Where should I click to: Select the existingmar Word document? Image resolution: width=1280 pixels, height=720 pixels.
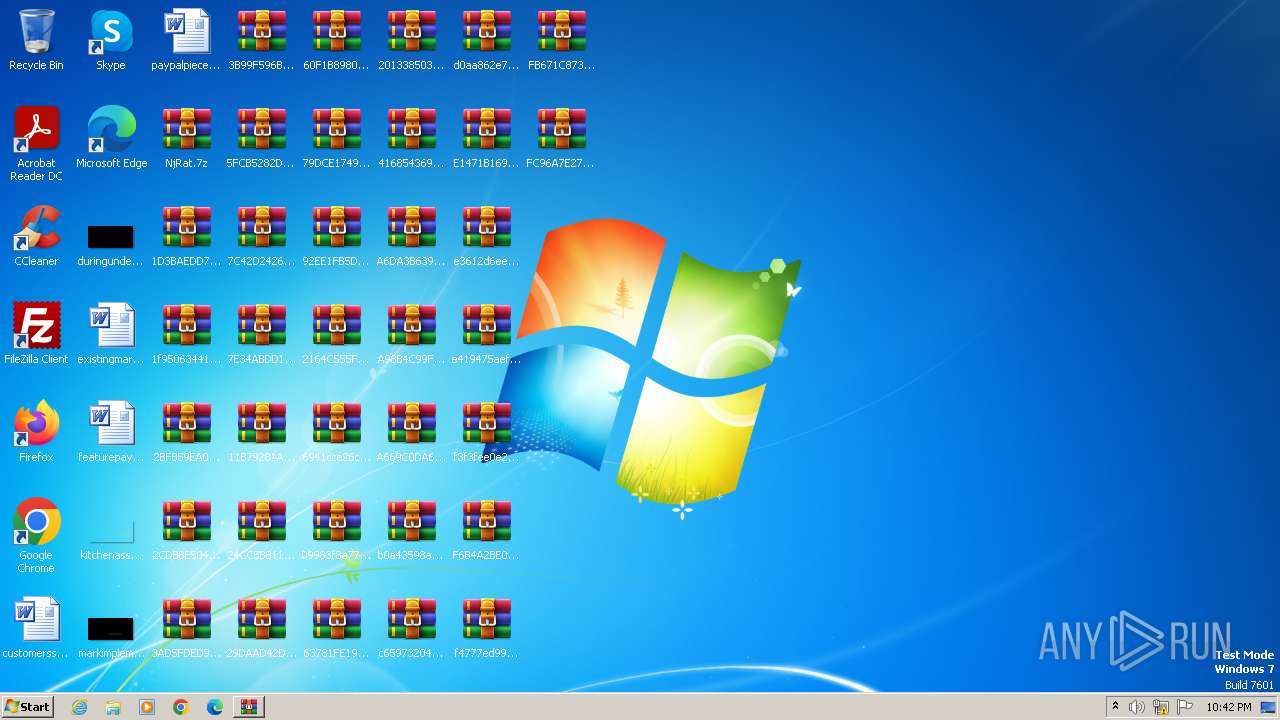point(111,334)
